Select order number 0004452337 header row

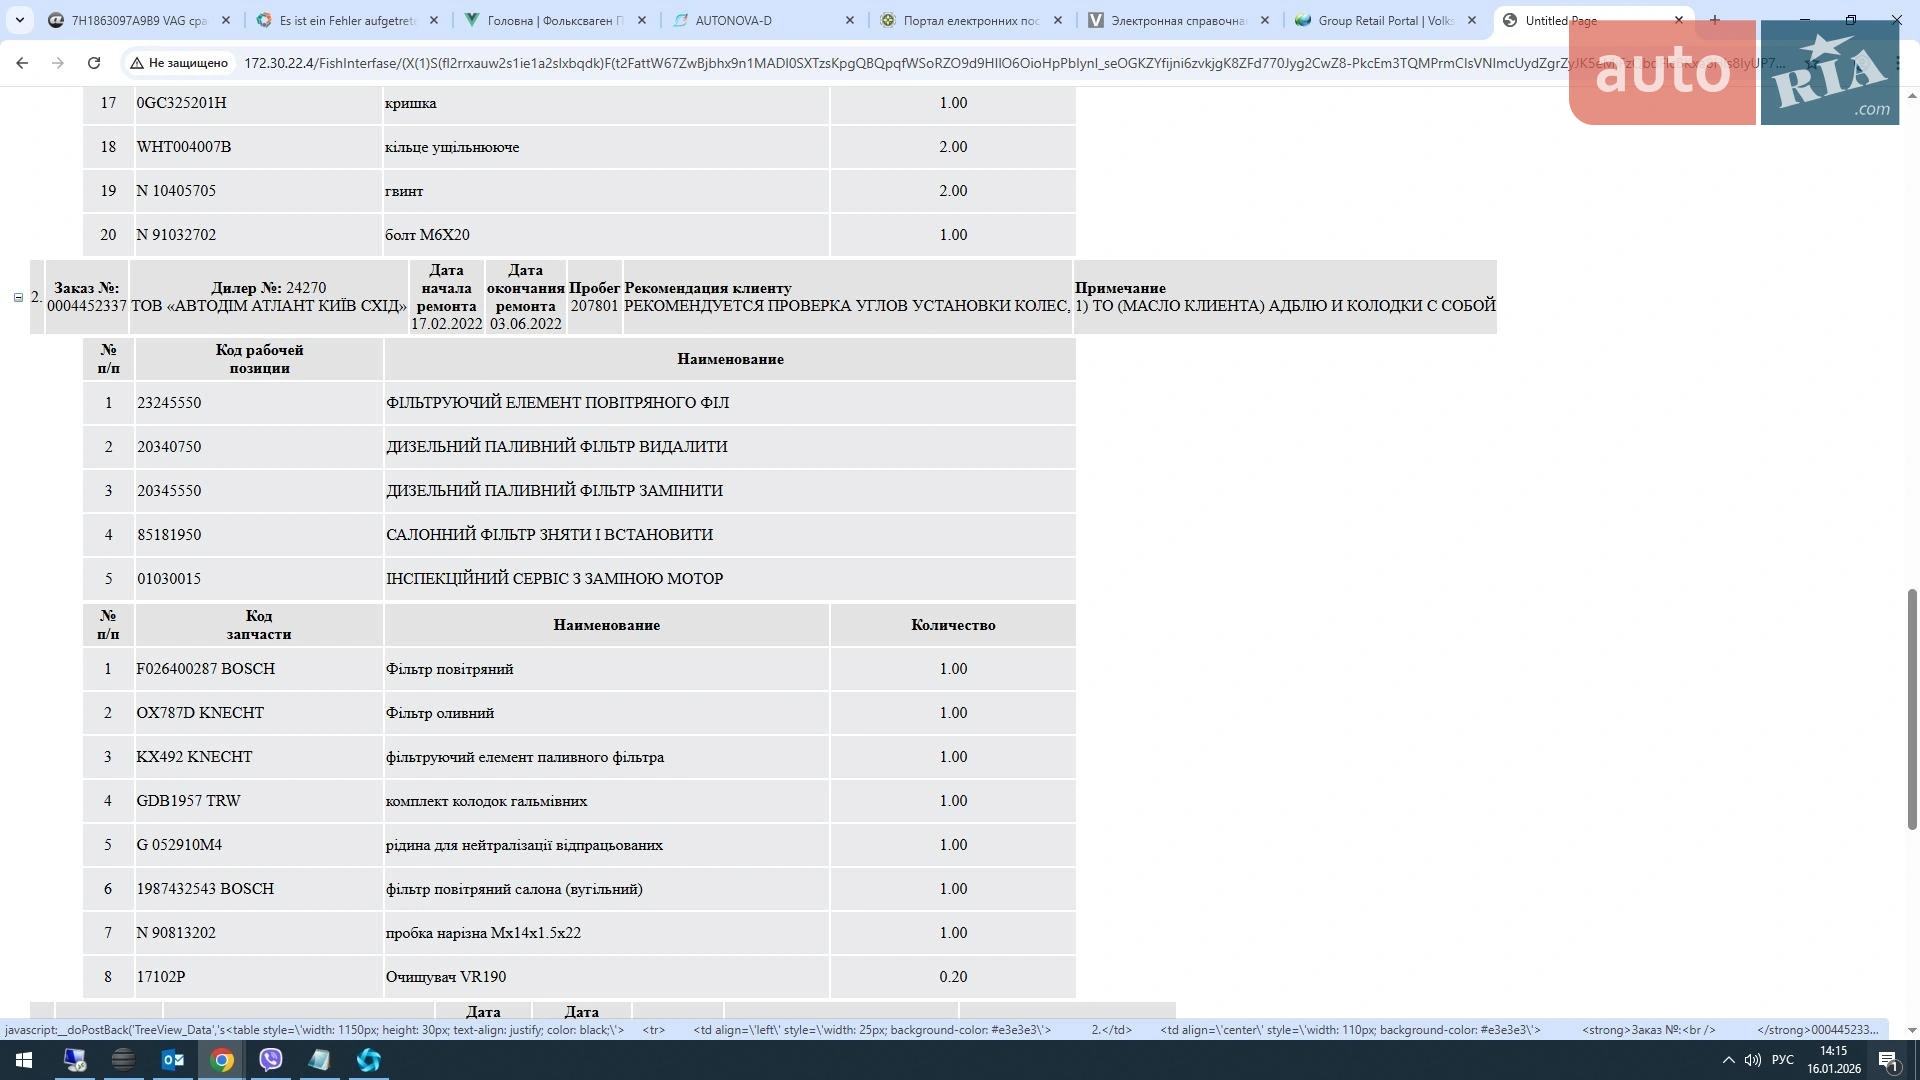[x=764, y=297]
